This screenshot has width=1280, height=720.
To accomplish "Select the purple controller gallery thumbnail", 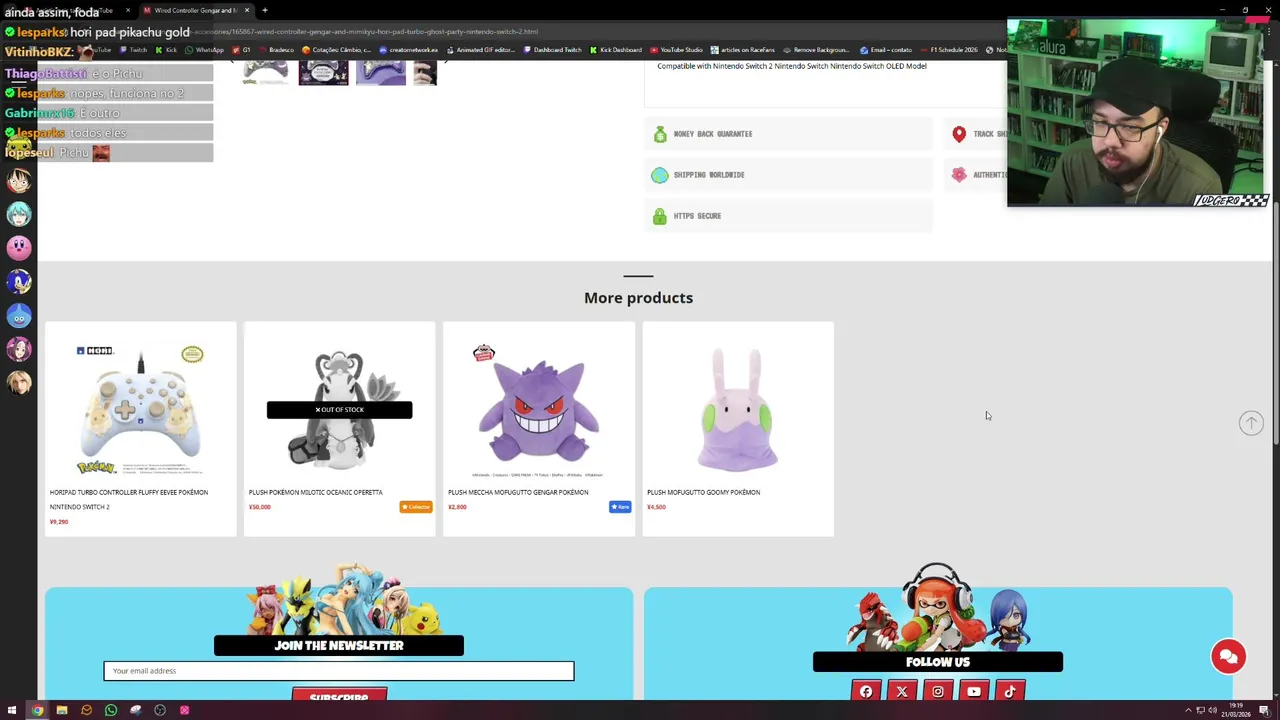I will [x=381, y=73].
